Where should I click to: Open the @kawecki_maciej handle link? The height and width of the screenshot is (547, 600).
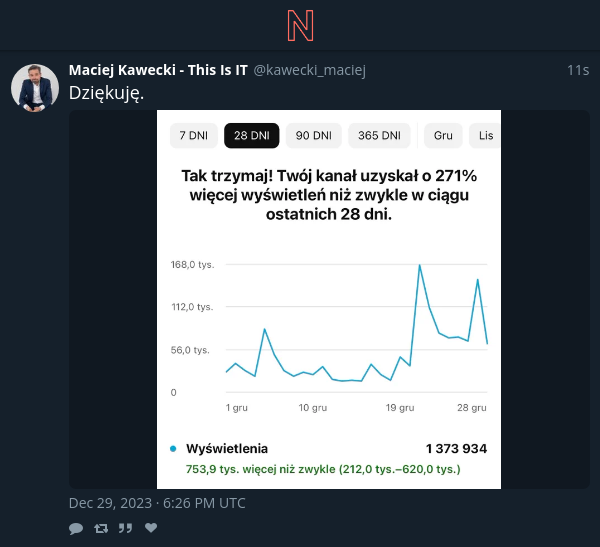coord(310,70)
